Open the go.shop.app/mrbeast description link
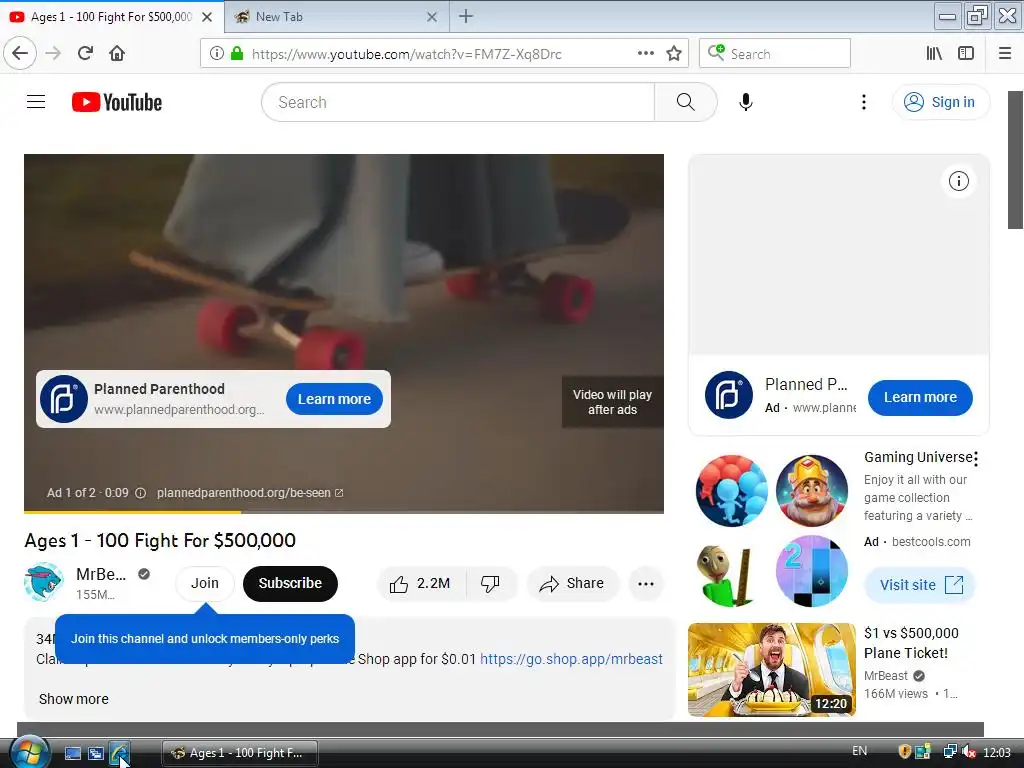Screen dimensions: 1024x768 [571, 659]
